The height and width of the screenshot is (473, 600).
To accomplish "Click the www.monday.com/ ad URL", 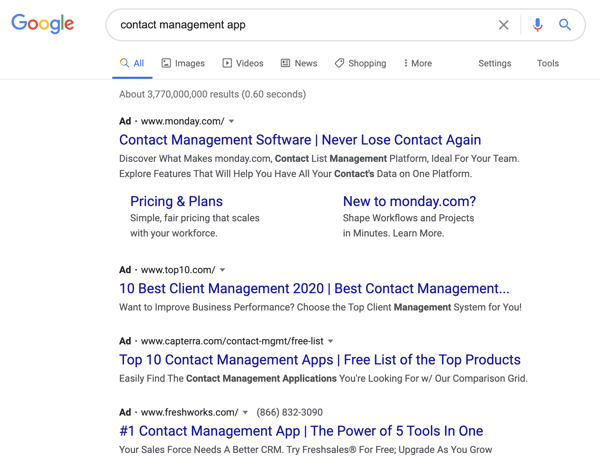I will (x=183, y=121).
